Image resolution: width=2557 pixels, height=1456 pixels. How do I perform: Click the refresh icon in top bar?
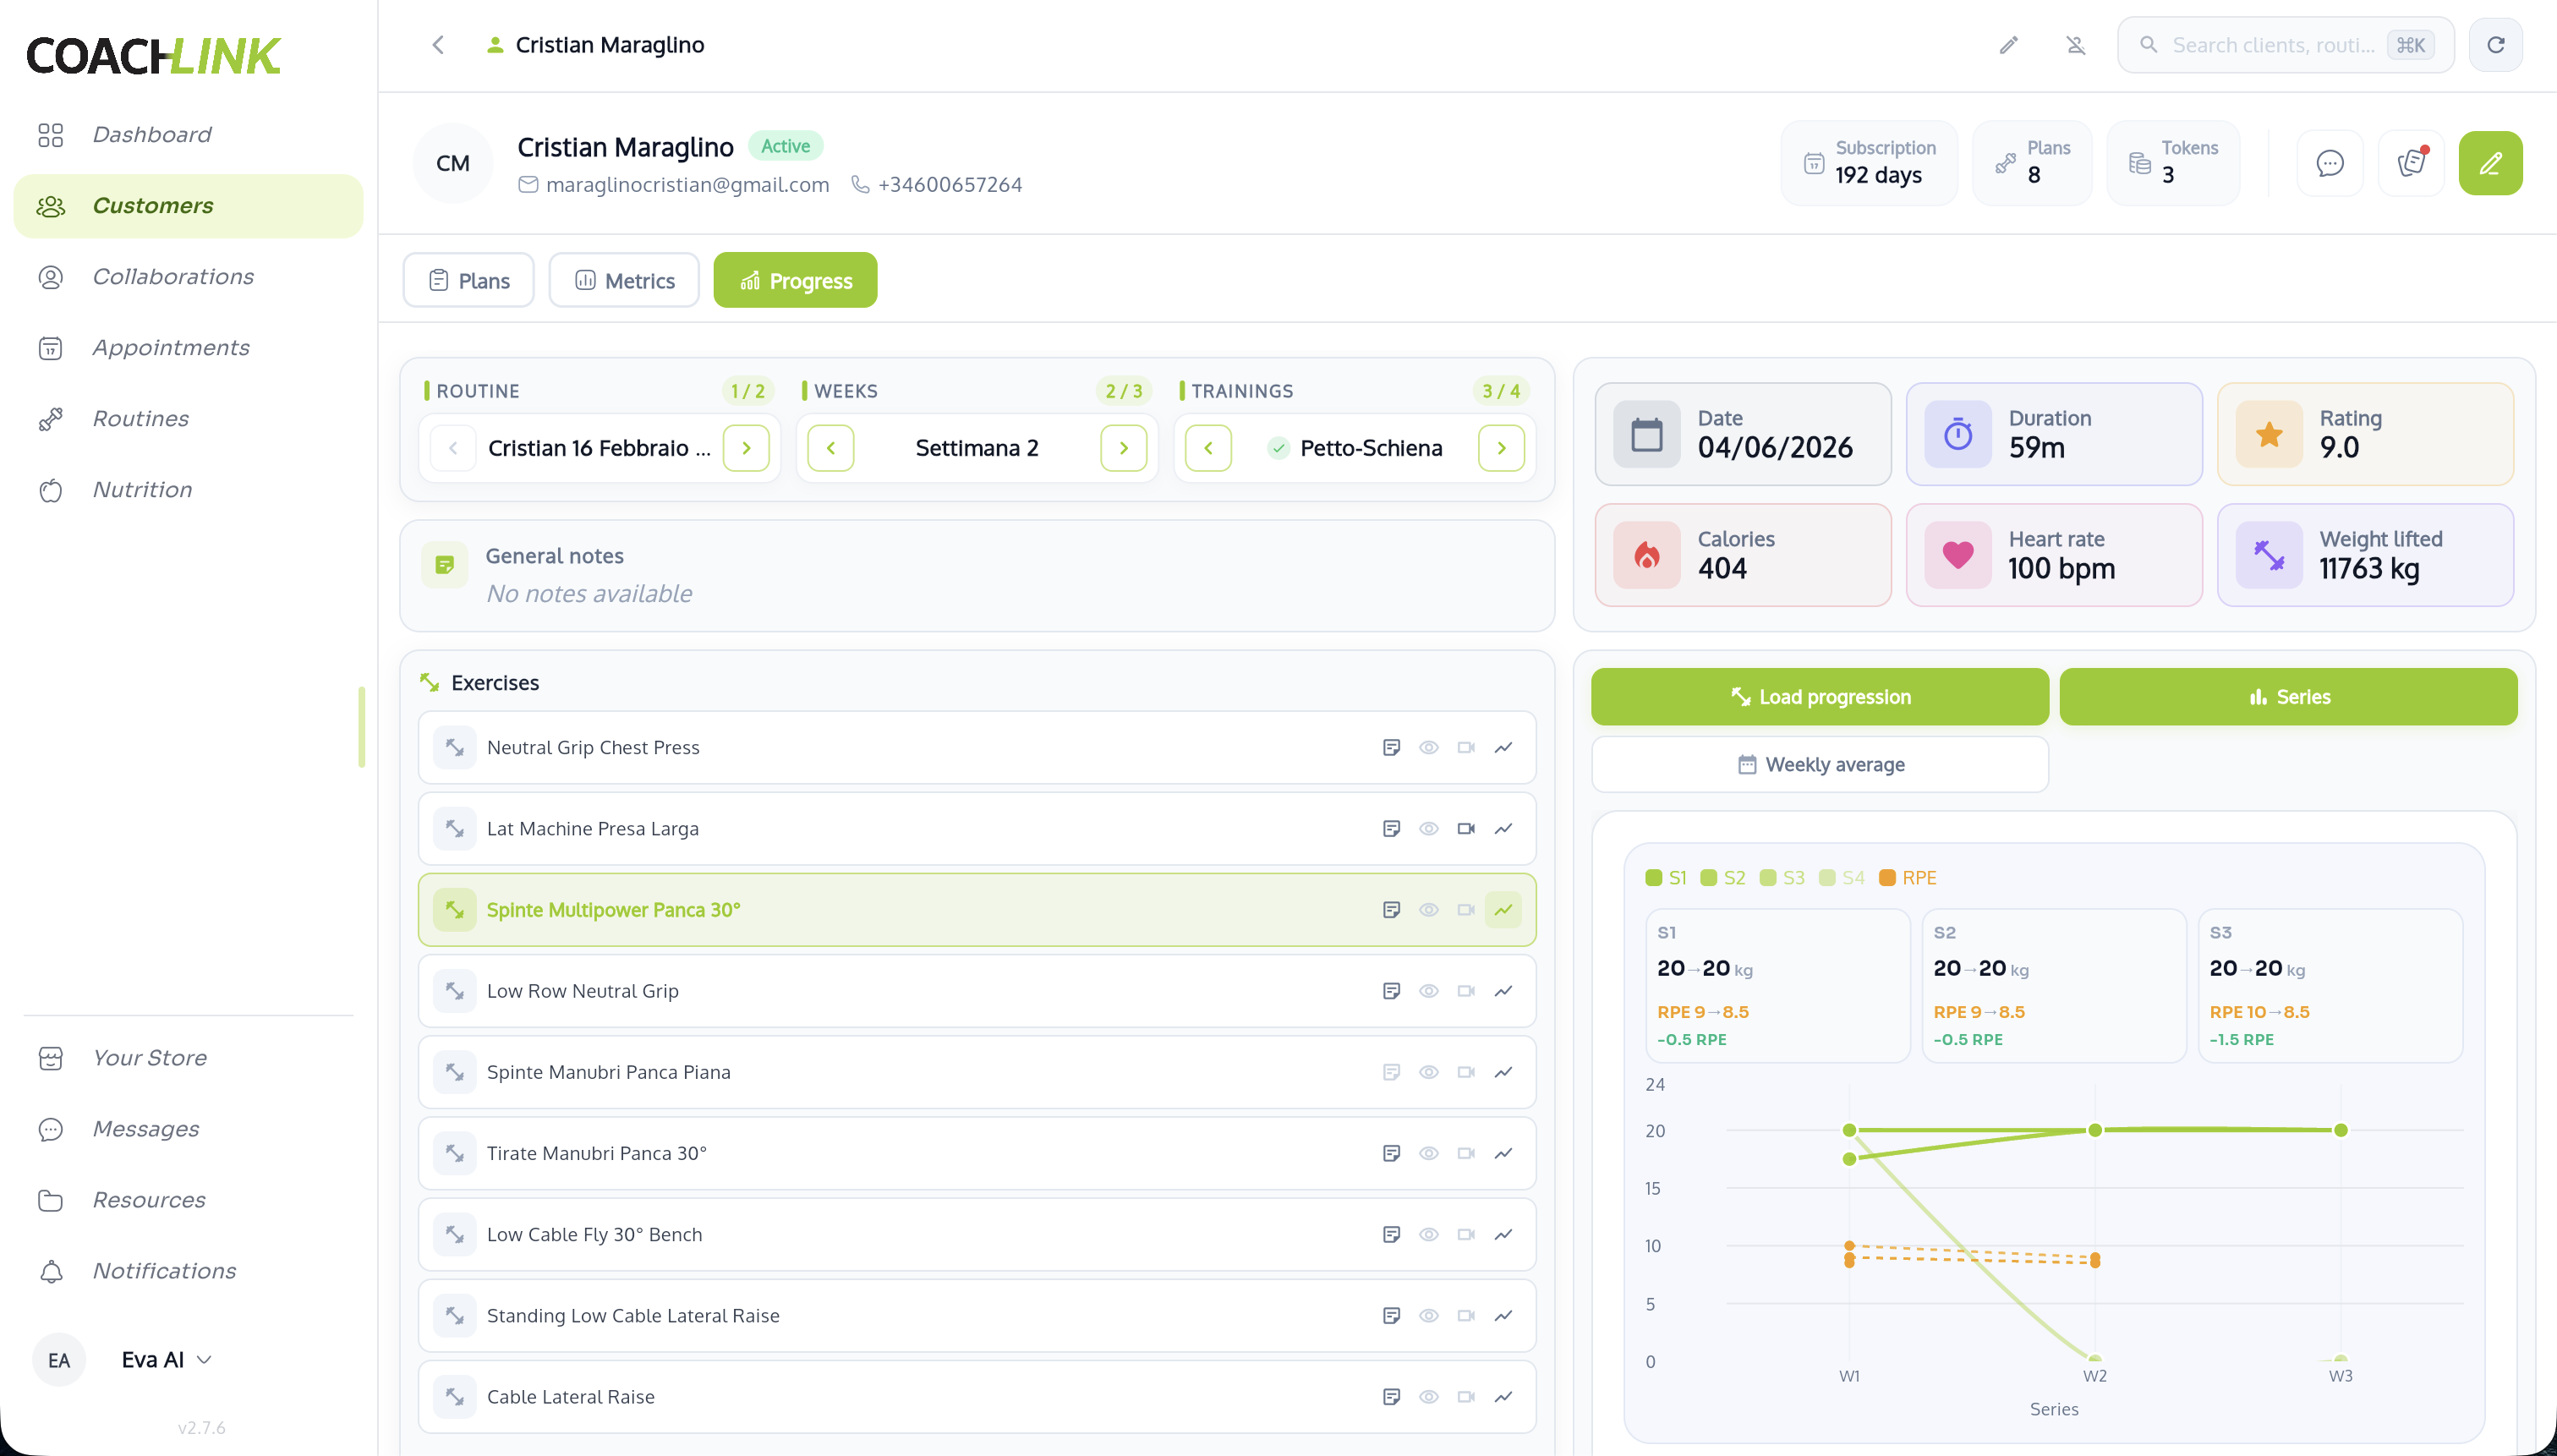point(2496,45)
